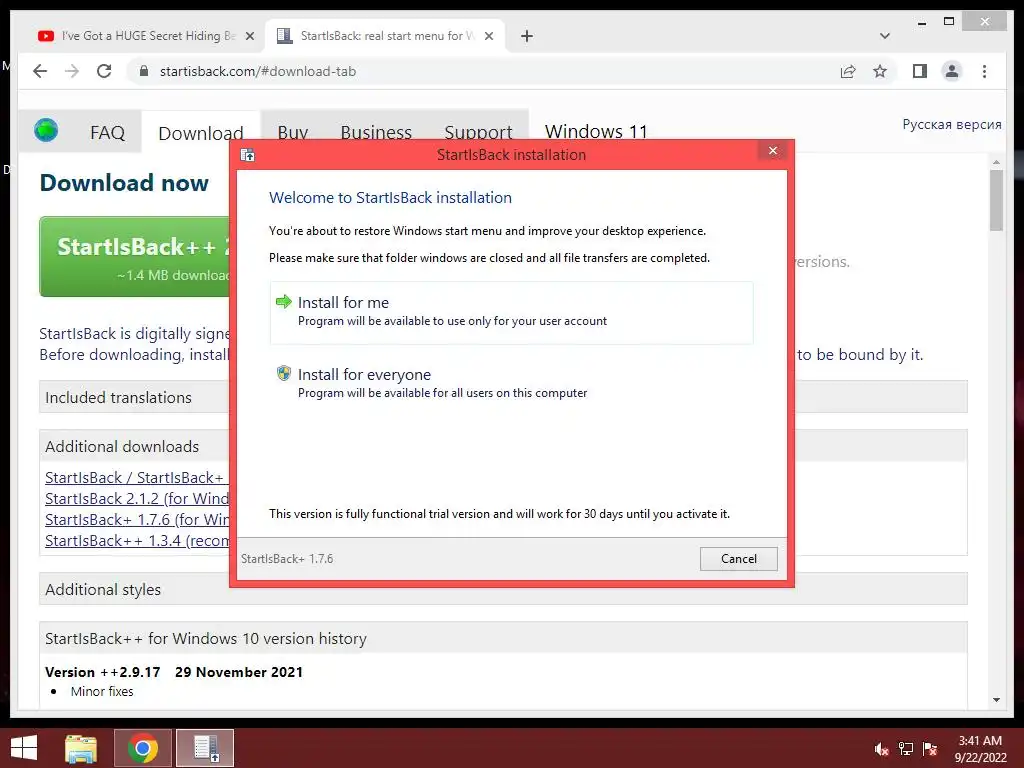Maximize the Chrome window
This screenshot has width=1024, height=768.
(949, 22)
